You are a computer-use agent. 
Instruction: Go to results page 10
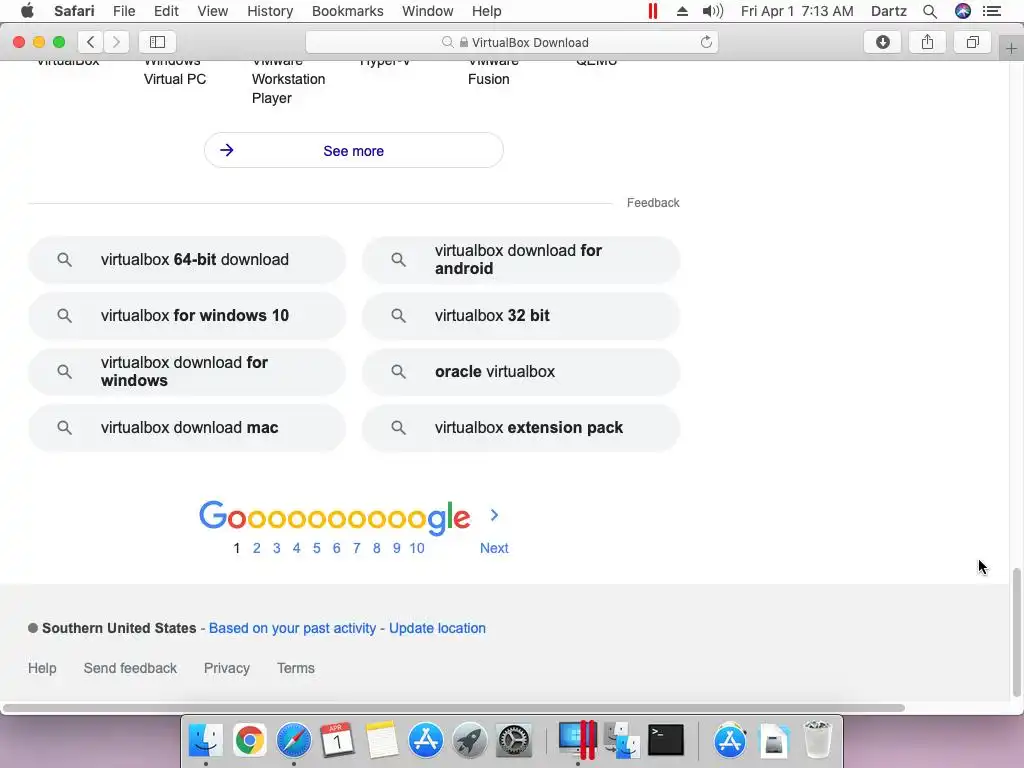[417, 548]
